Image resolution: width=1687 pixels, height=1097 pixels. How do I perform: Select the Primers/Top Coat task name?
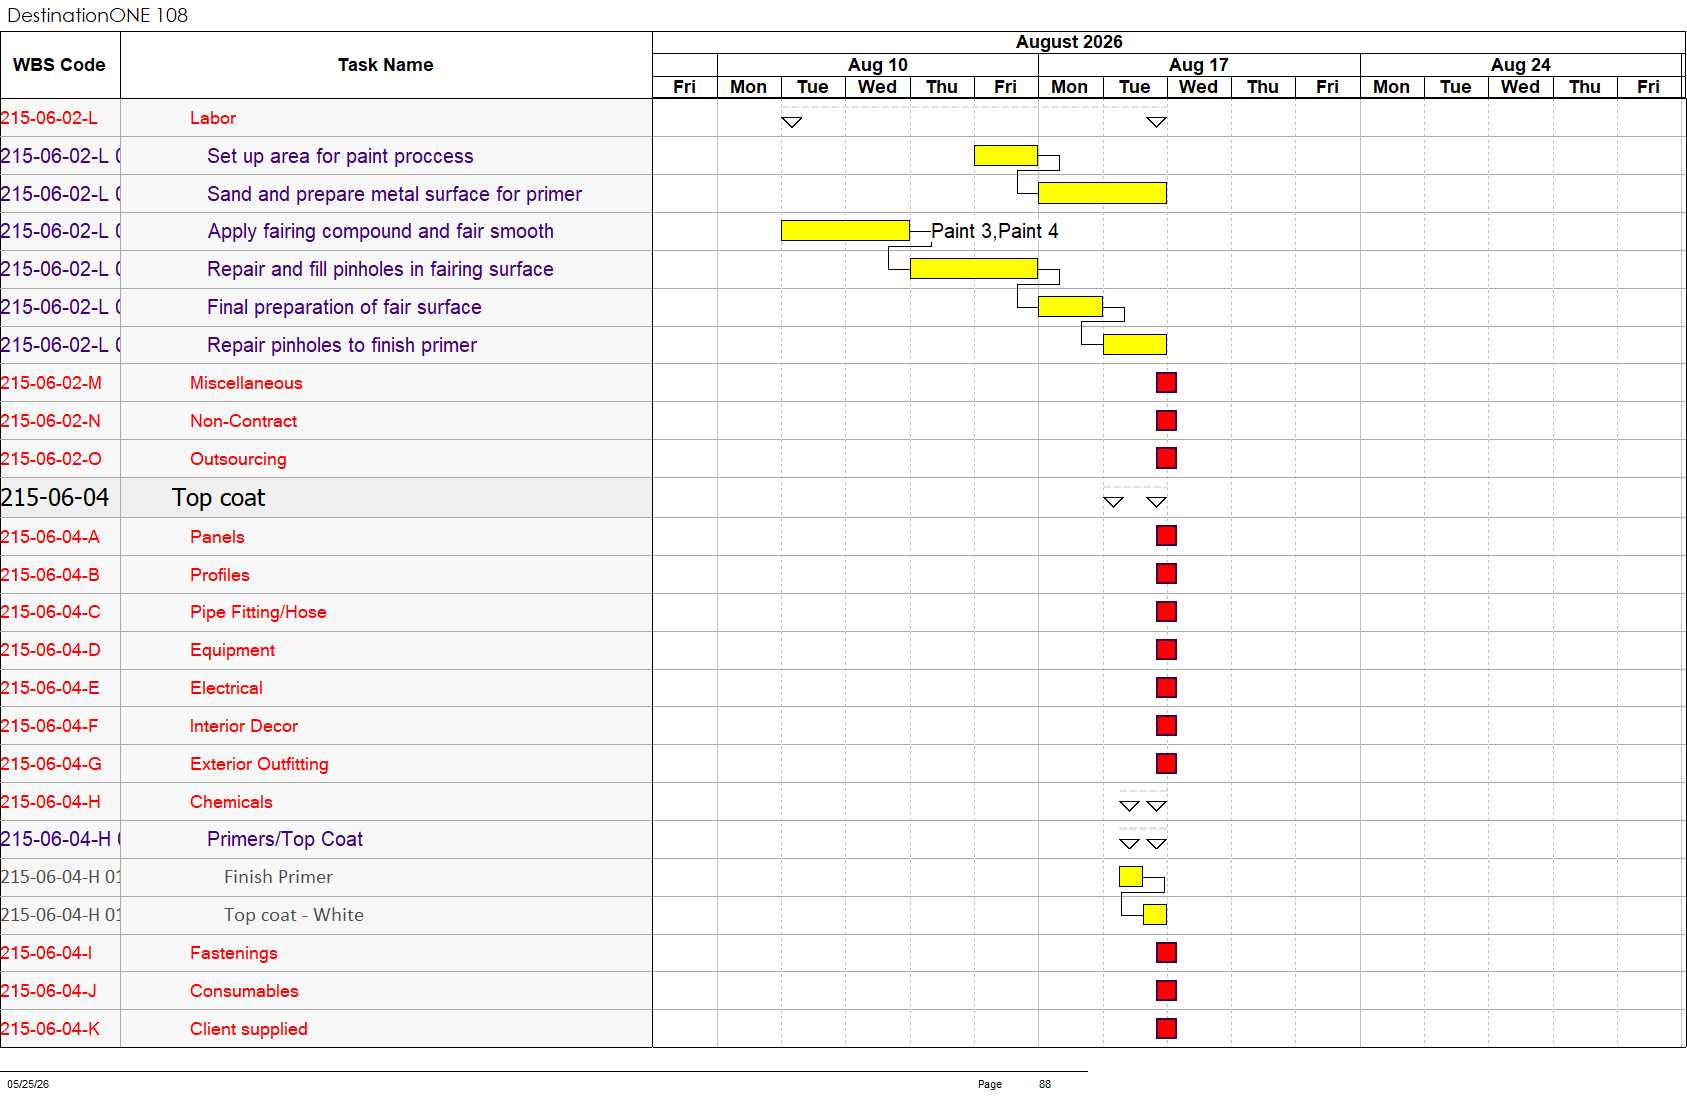tap(285, 840)
